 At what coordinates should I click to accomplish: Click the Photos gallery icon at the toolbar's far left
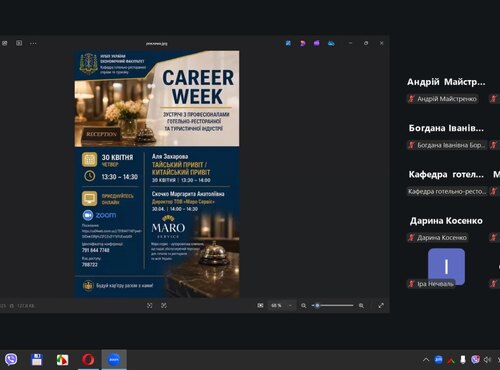pos(5,43)
